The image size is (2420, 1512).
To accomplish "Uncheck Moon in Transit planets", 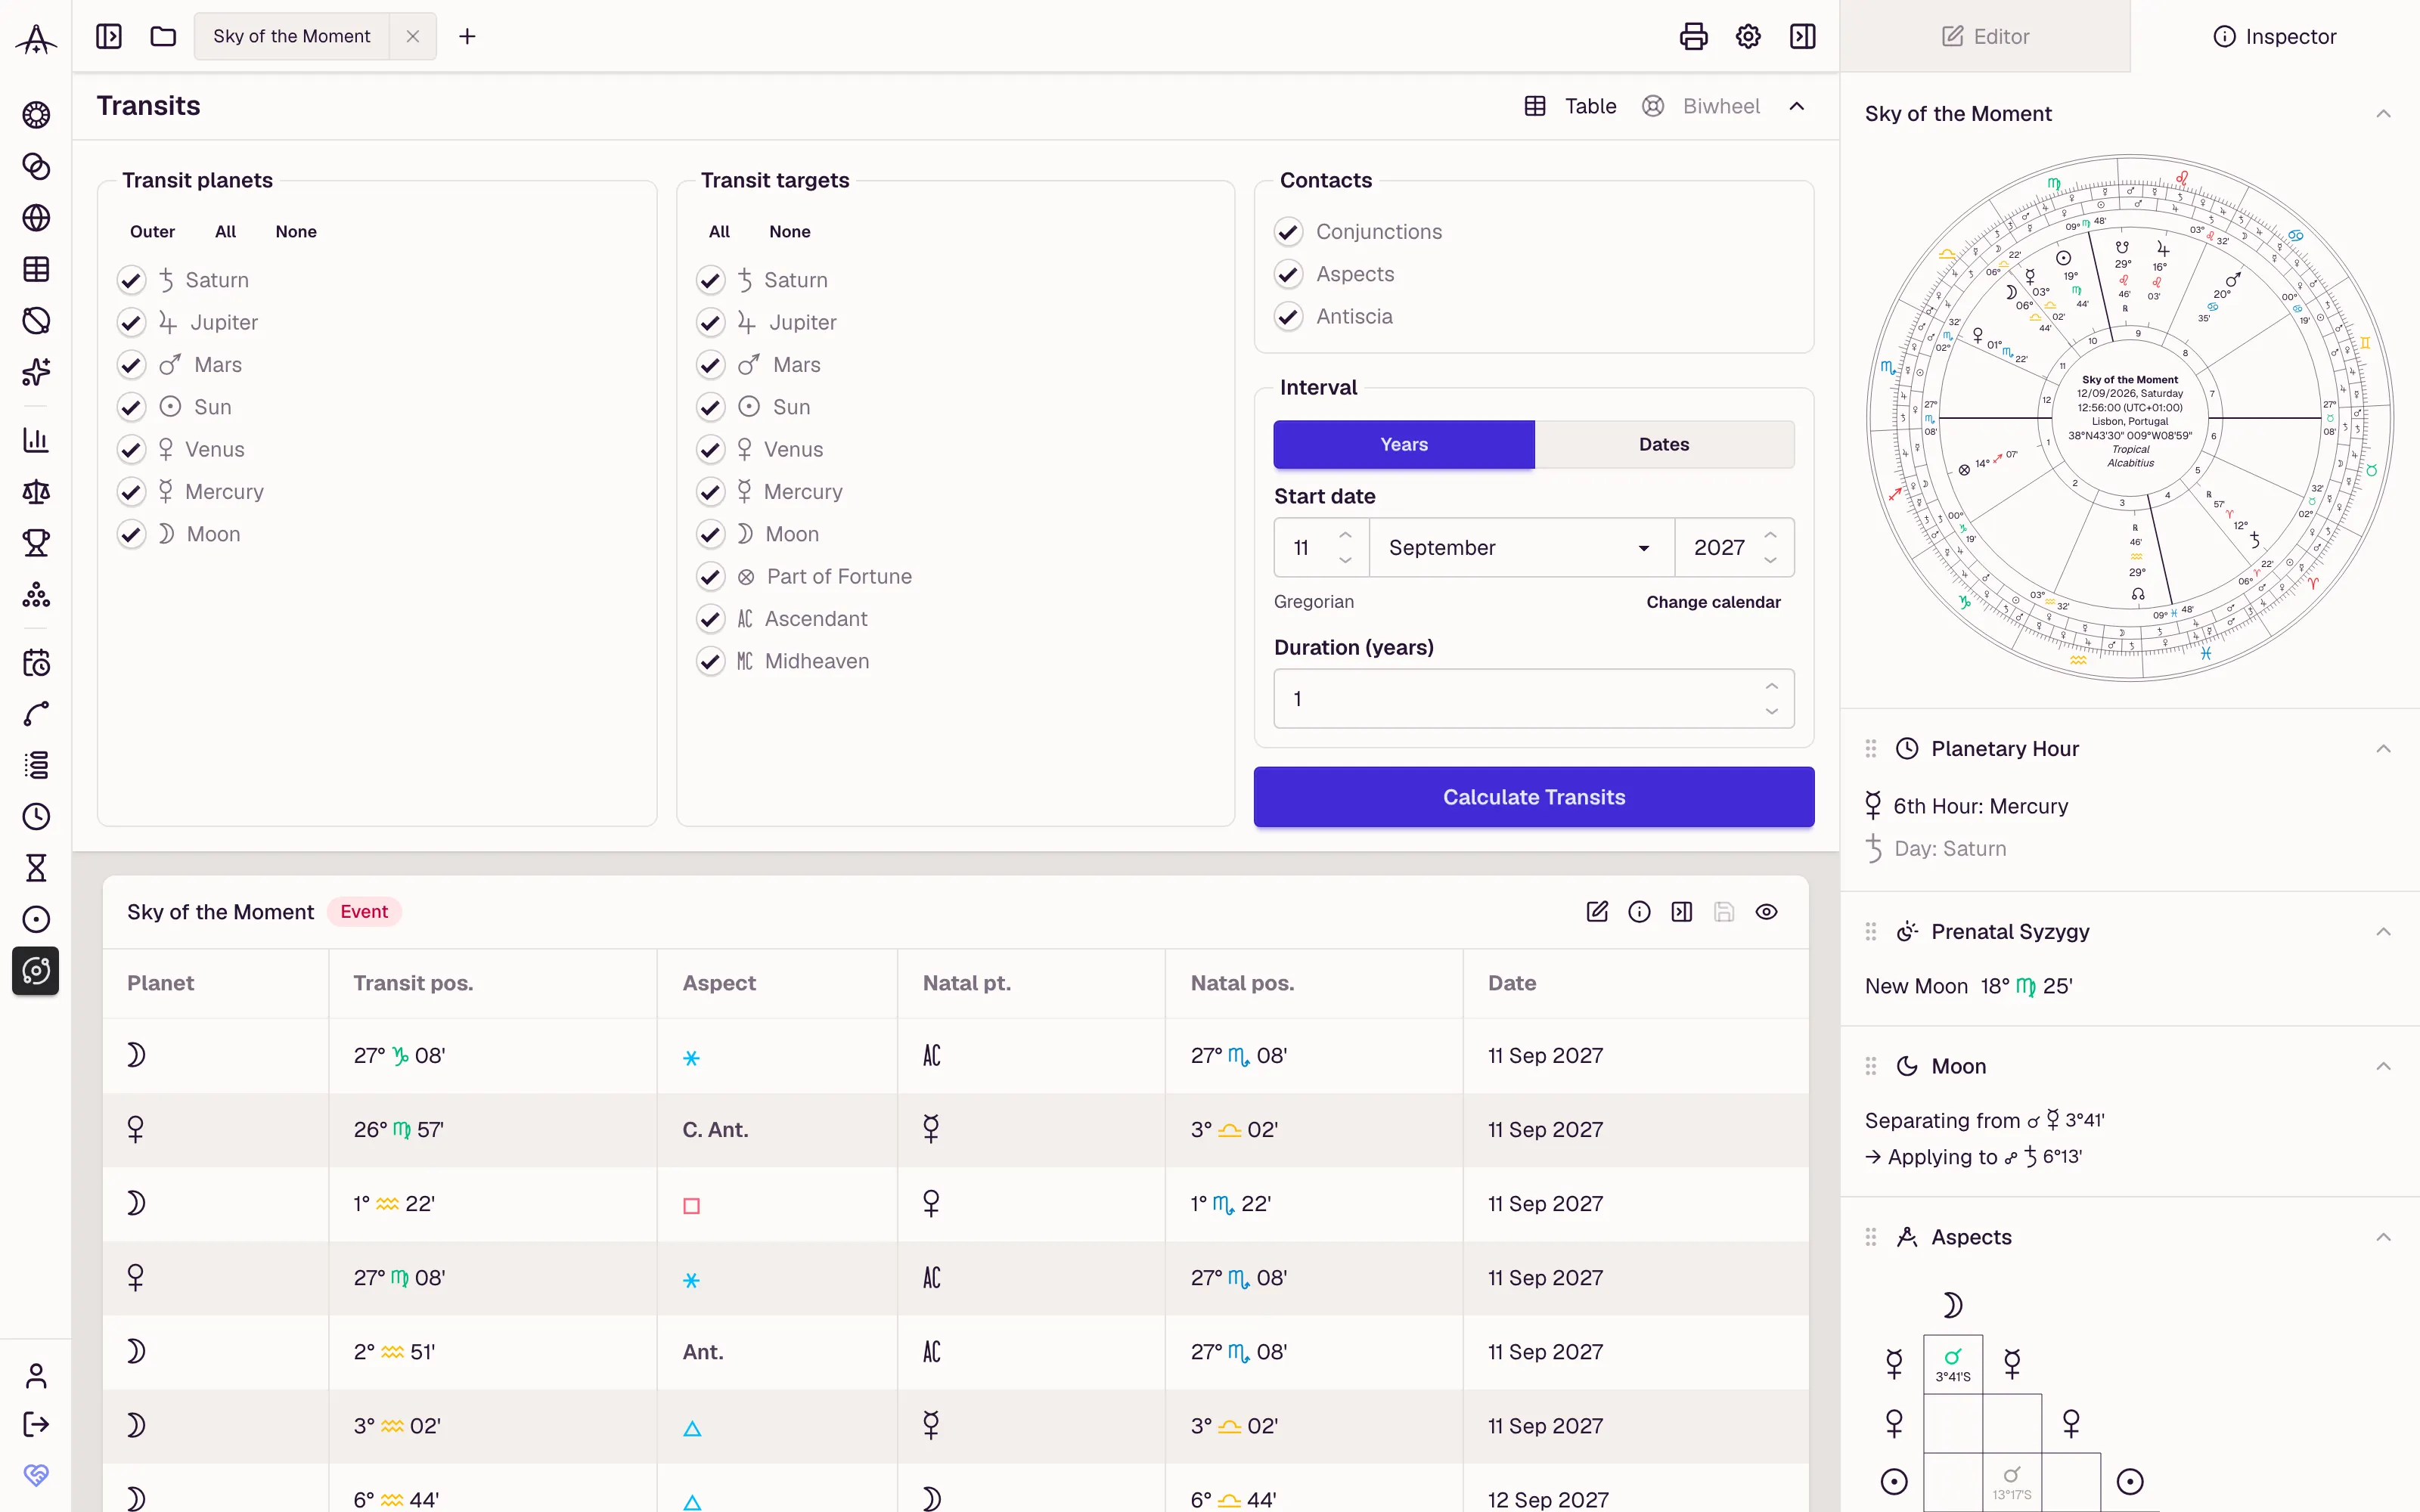I will click(x=131, y=534).
